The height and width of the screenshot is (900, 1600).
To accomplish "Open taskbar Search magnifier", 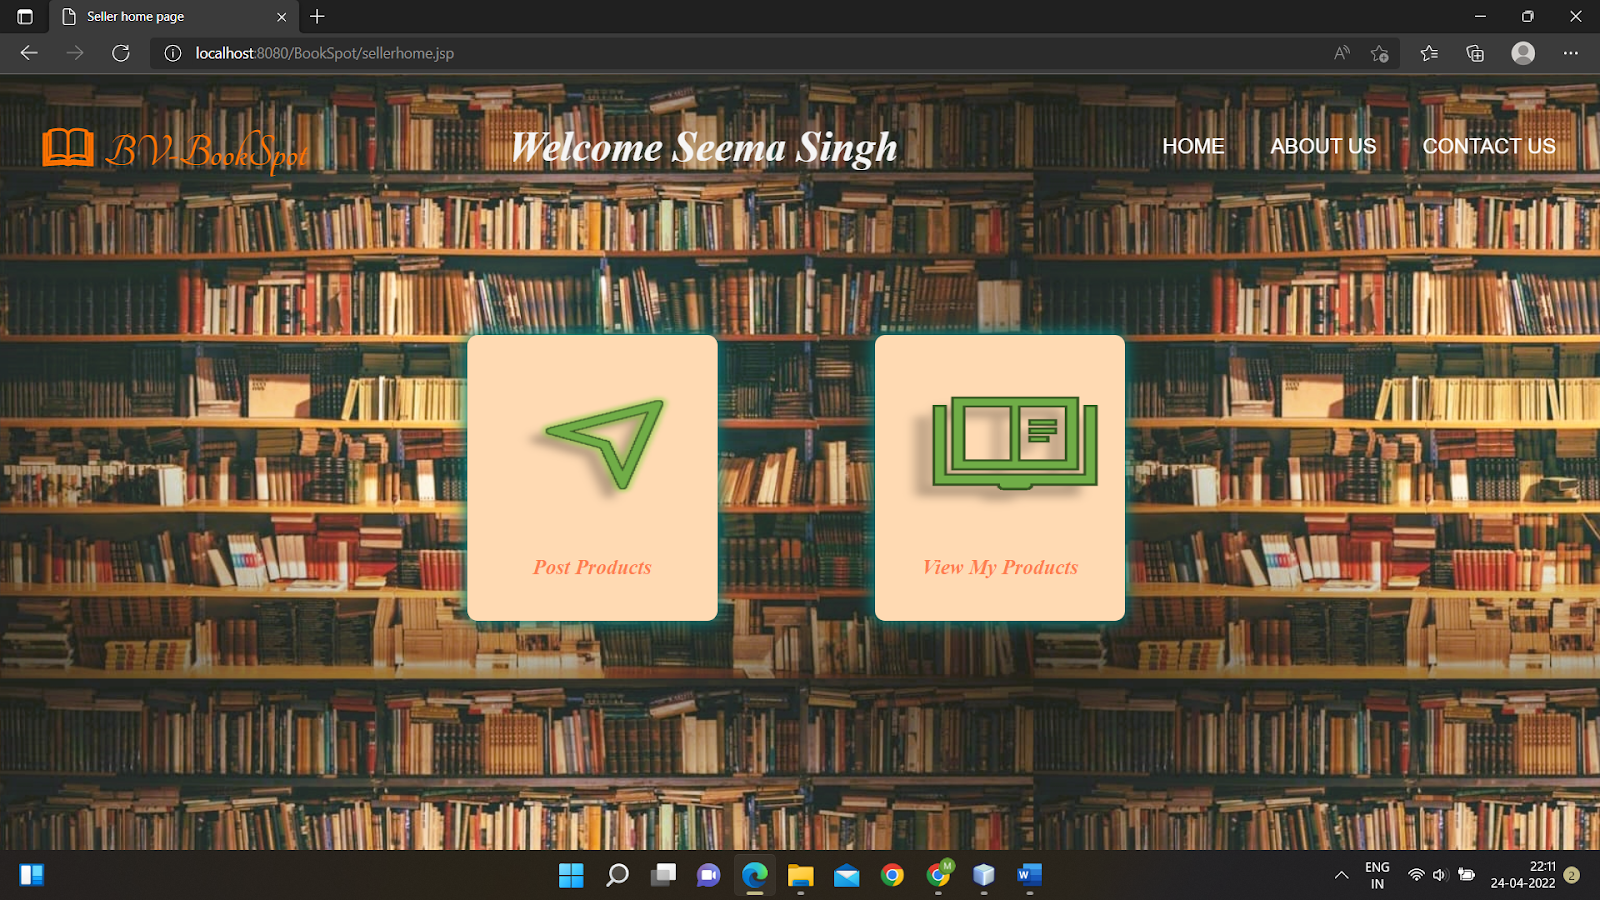I will pyautogui.click(x=617, y=876).
